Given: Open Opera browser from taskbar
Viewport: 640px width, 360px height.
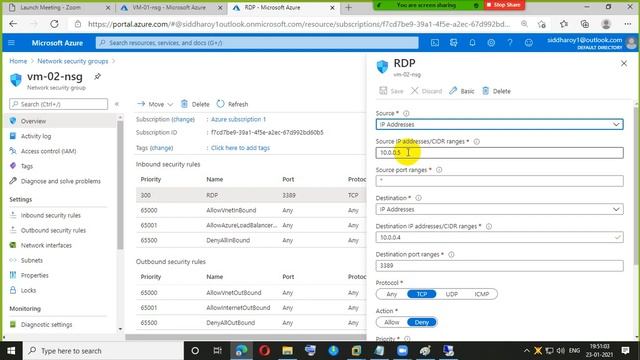Looking at the screenshot, I should point(264,351).
